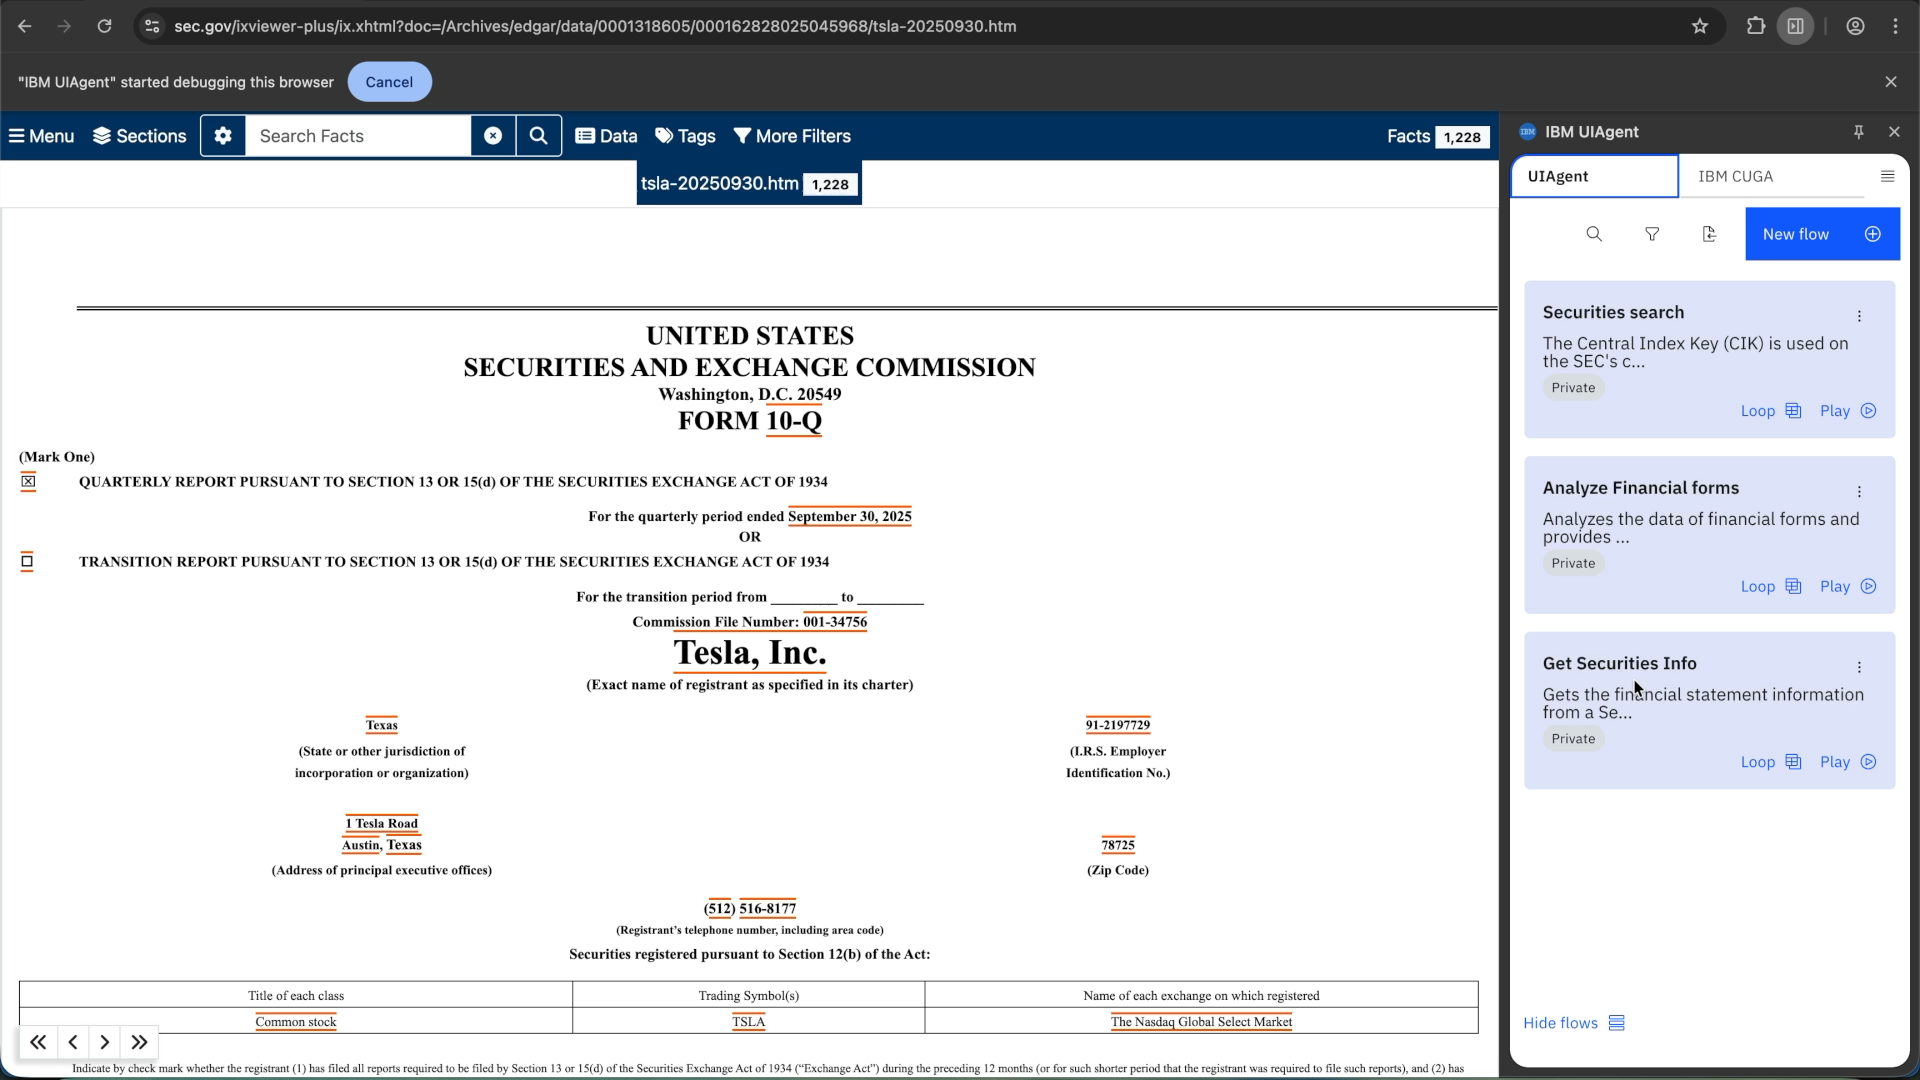
Task: Submit the facts search using the magnifier icon
Action: click(538, 136)
